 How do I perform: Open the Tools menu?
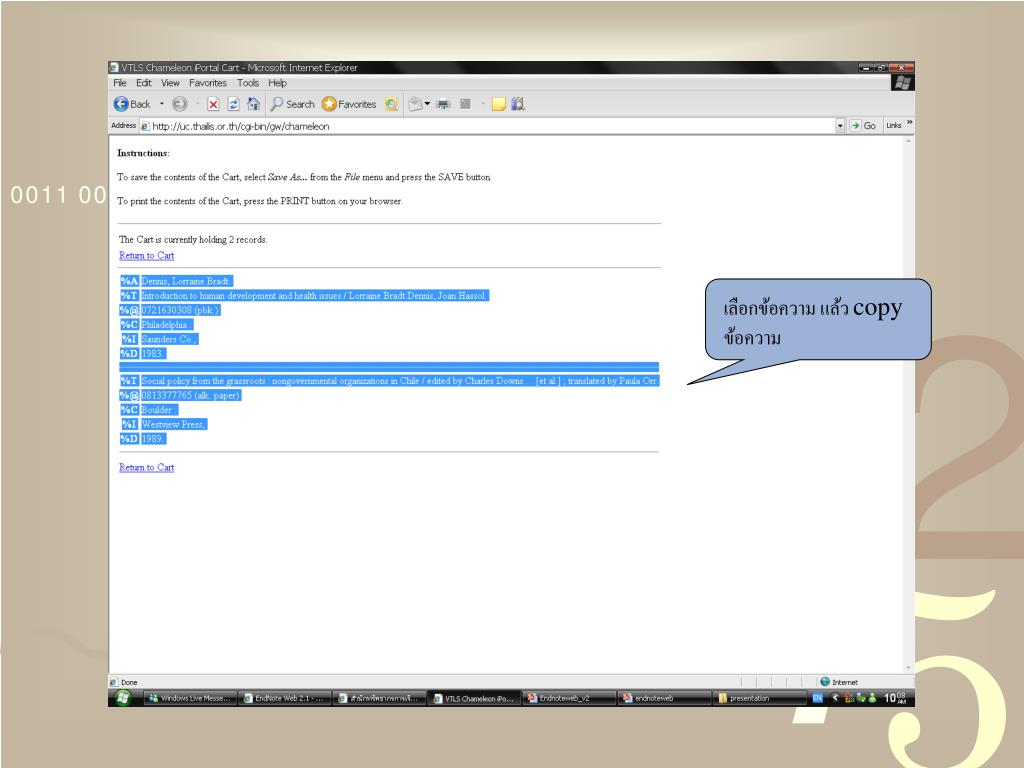tap(248, 83)
